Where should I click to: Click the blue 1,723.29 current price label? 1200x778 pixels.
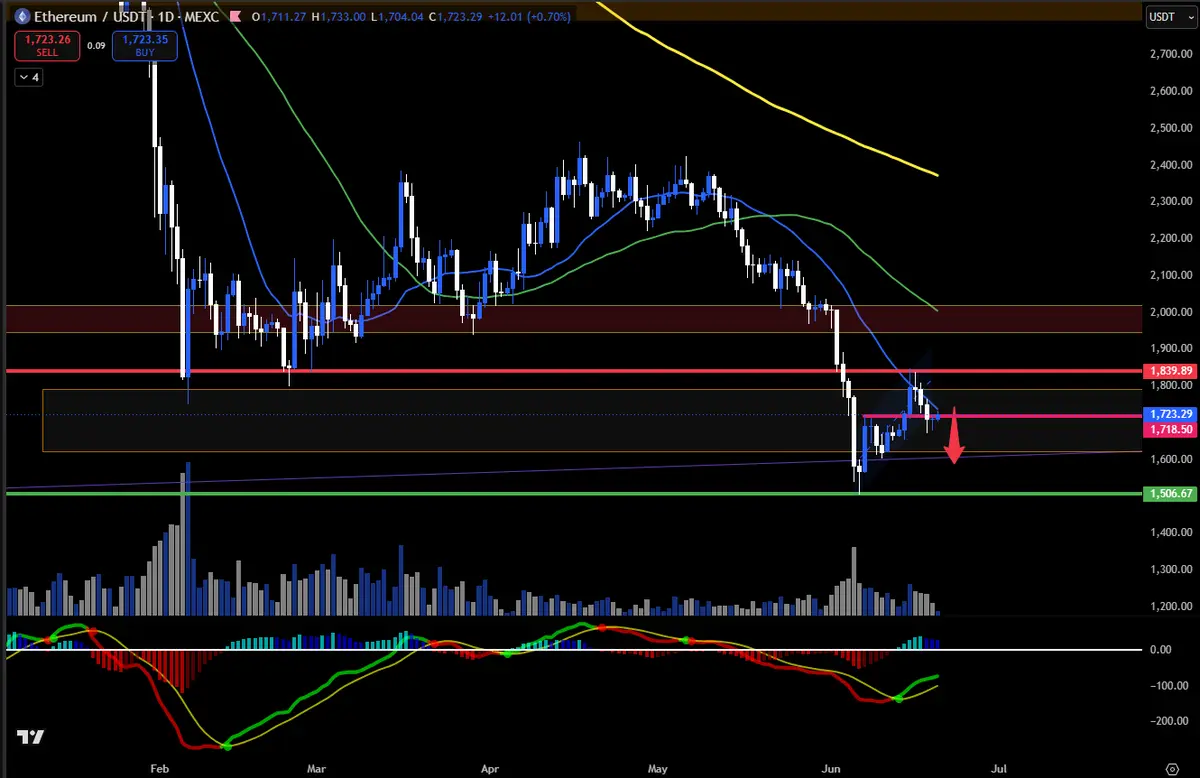coord(1171,414)
